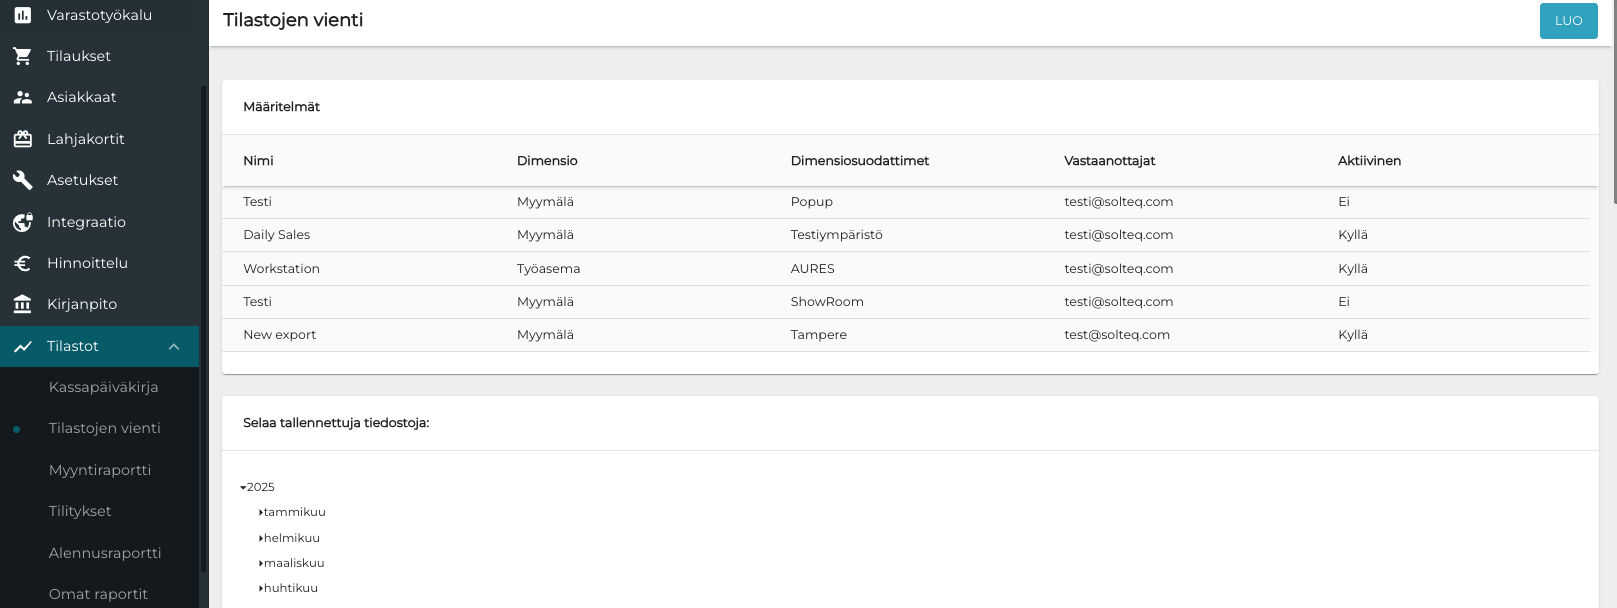Click the Asiakkaat people icon
1617x608 pixels.
click(22, 97)
